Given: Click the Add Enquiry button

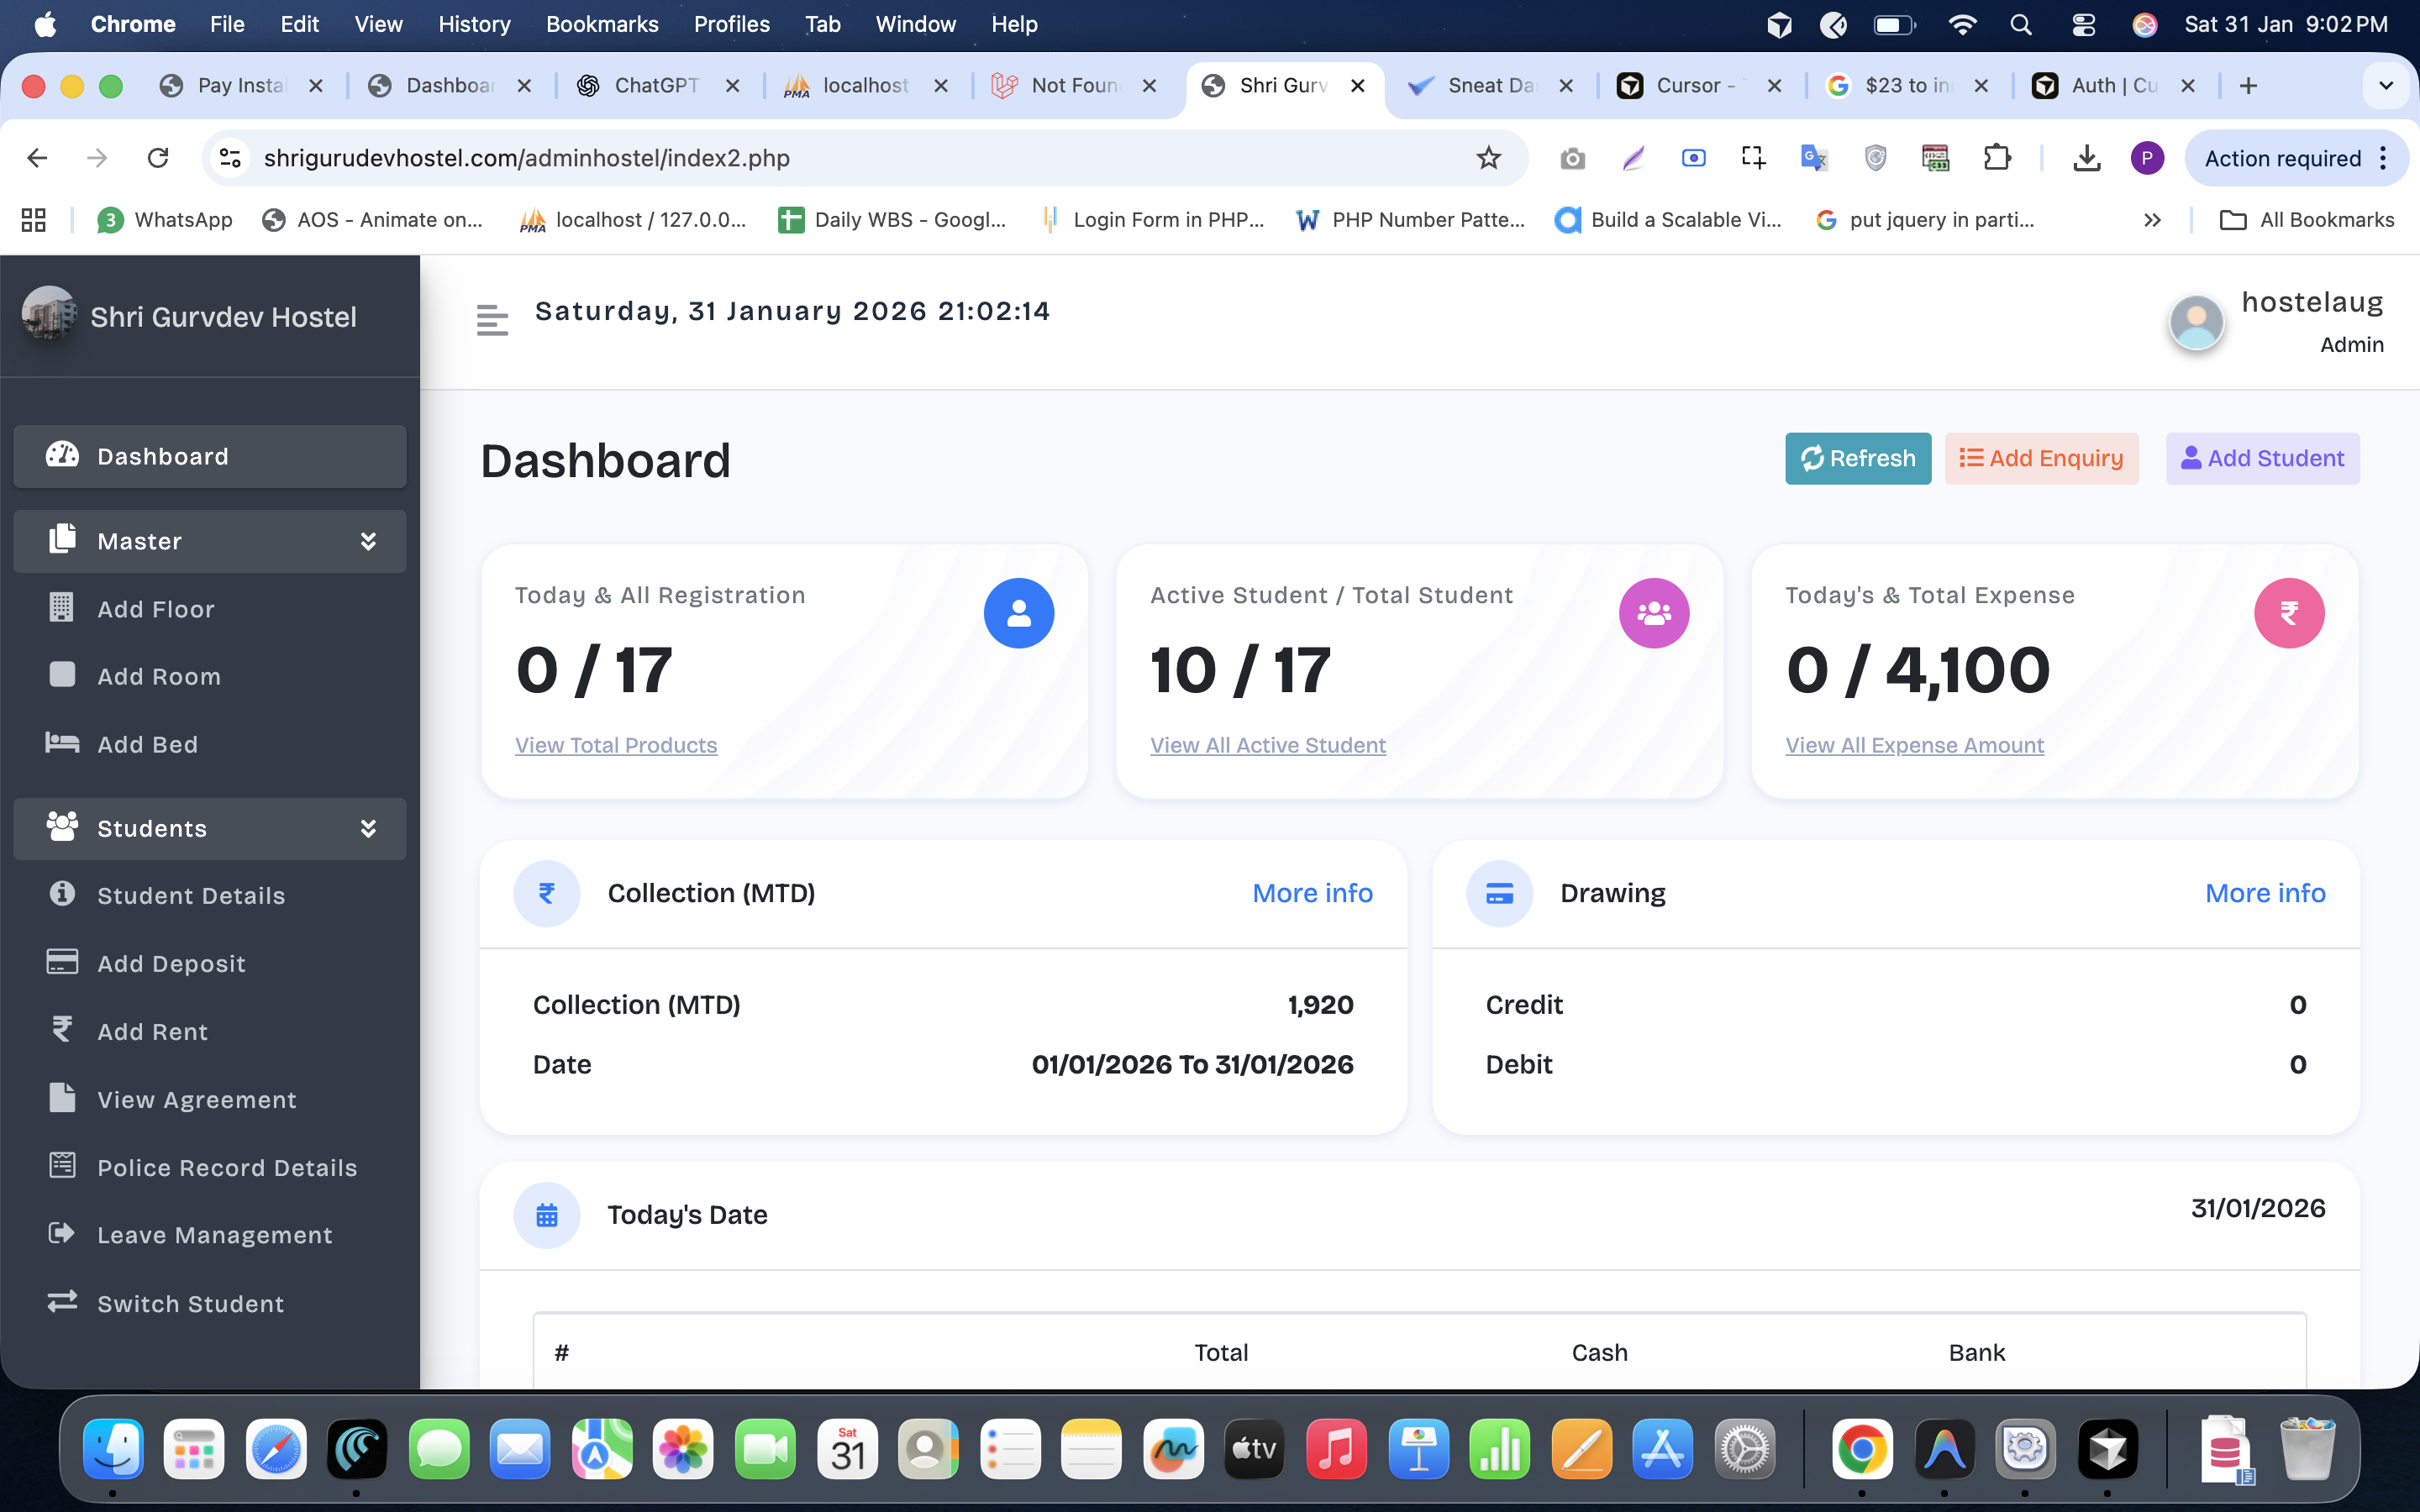Looking at the screenshot, I should click(x=2041, y=458).
